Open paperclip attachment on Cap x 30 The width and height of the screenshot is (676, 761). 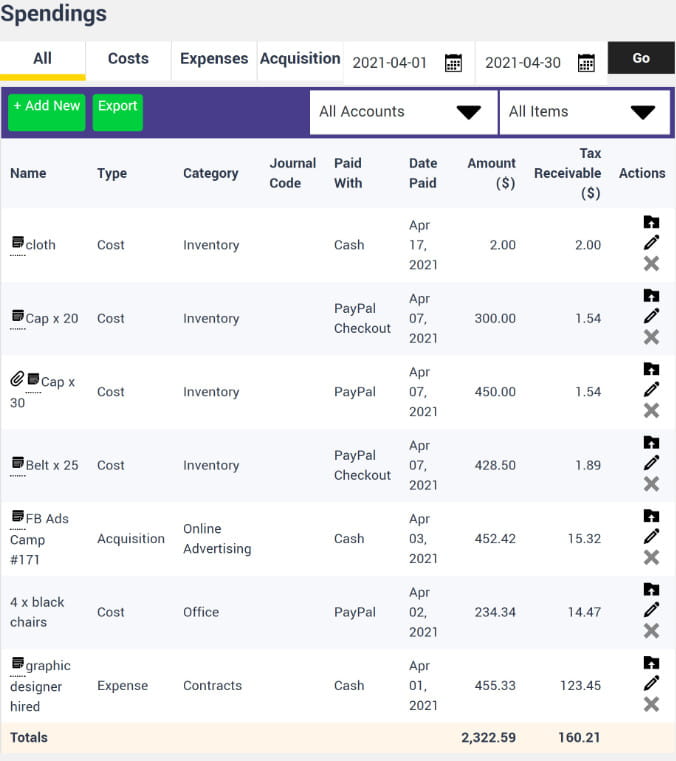click(17, 380)
